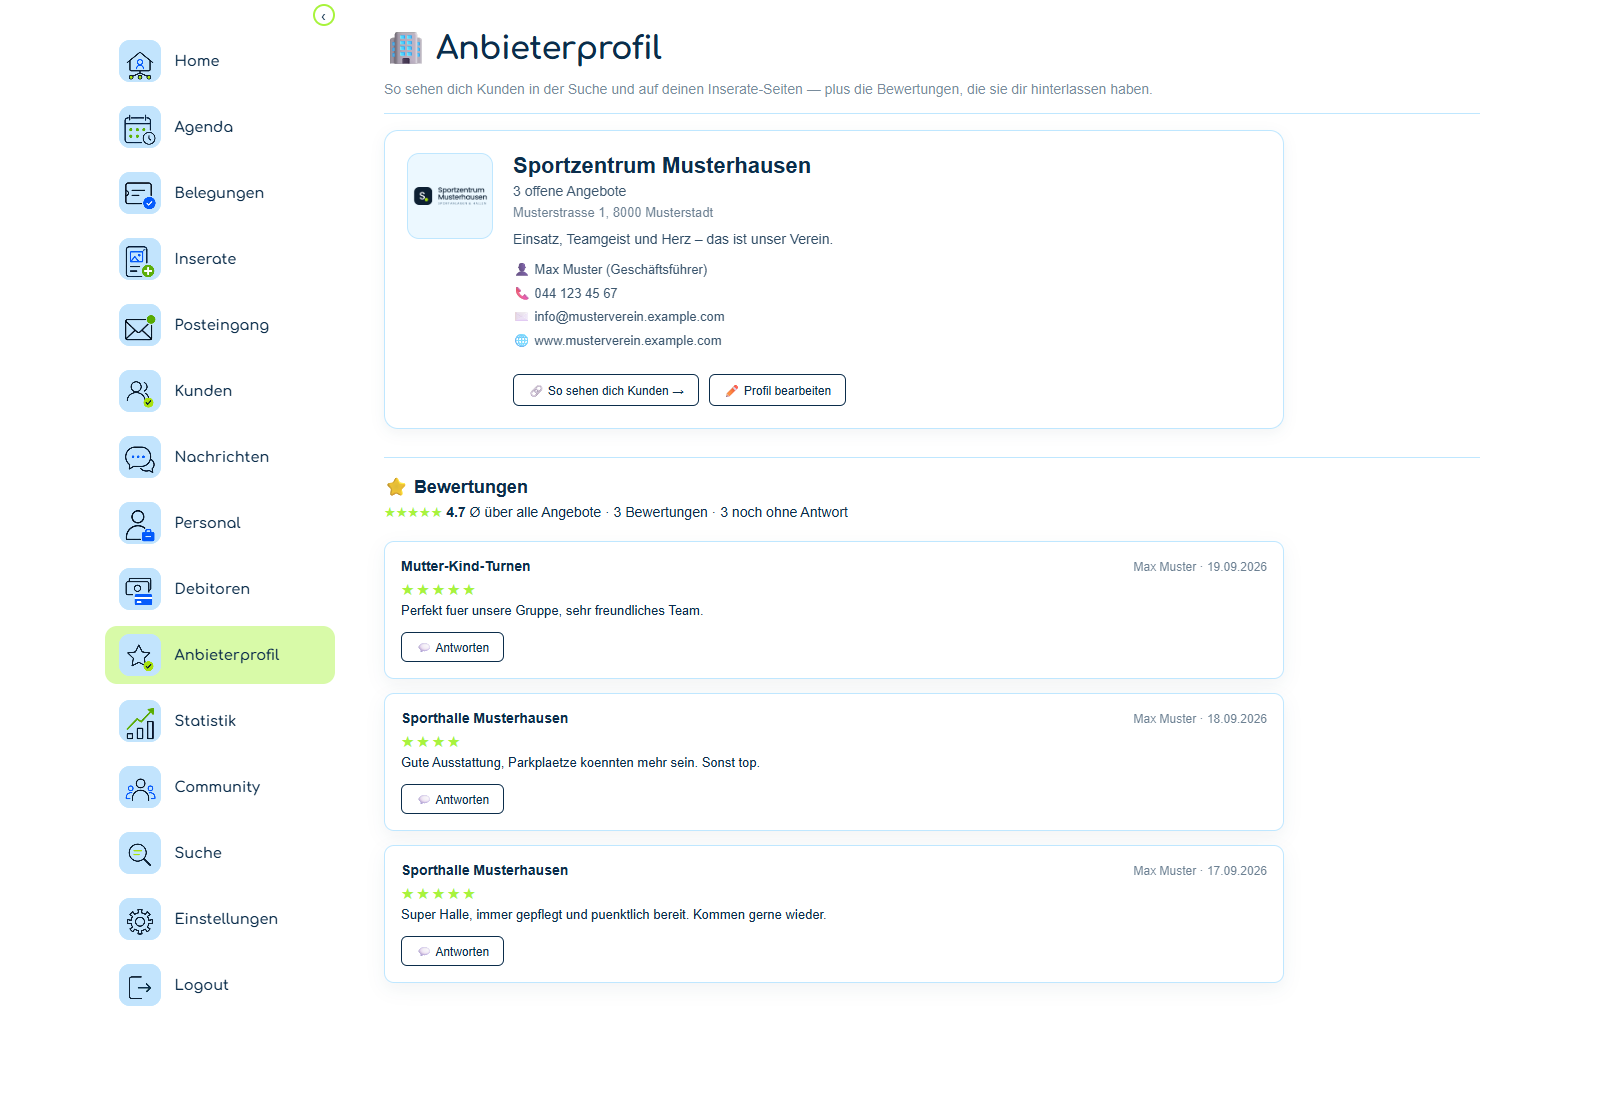Viewport: 1608px width, 1100px height.
Task: Click the Sportzentrum Musterhausen logo thumbnail
Action: [450, 196]
